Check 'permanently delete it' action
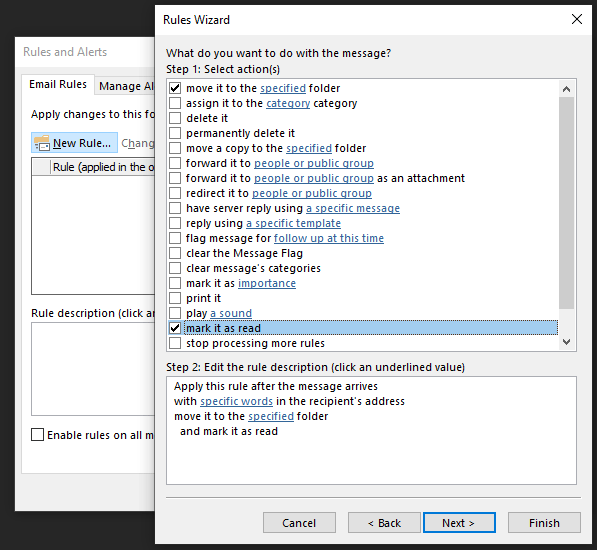This screenshot has width=597, height=550. [175, 133]
